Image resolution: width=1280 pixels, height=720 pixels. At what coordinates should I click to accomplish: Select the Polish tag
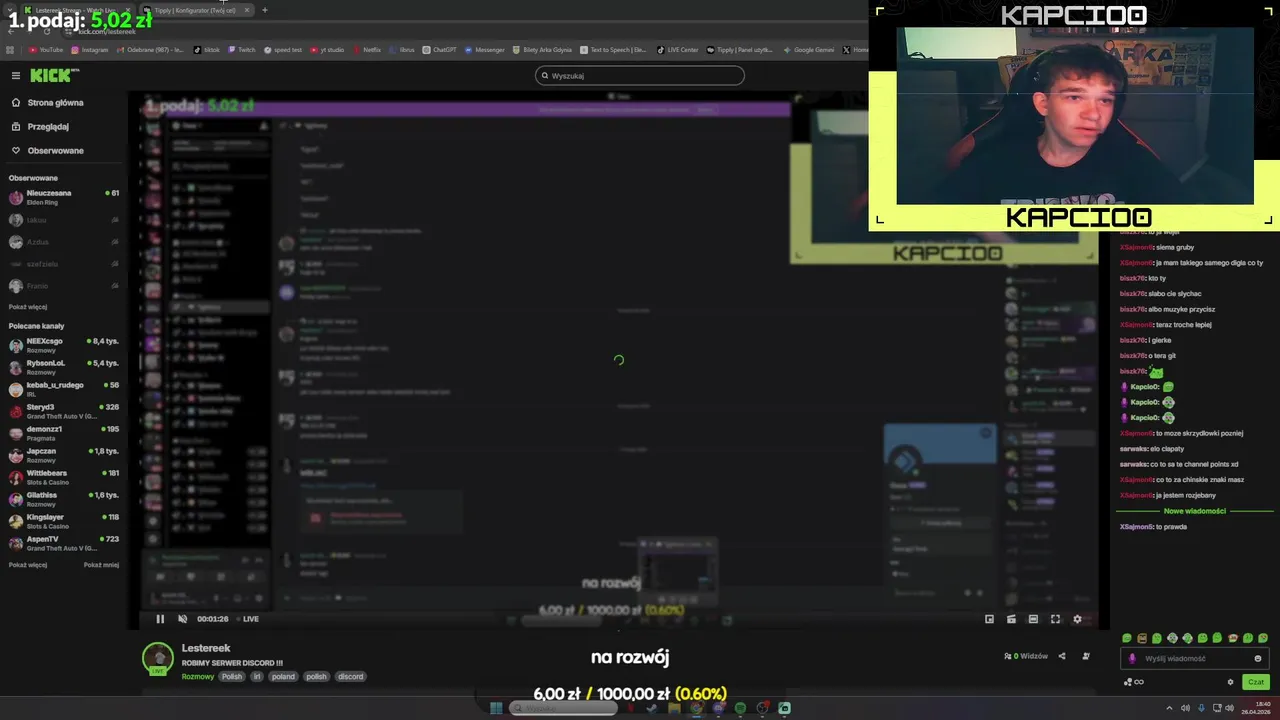(x=232, y=676)
